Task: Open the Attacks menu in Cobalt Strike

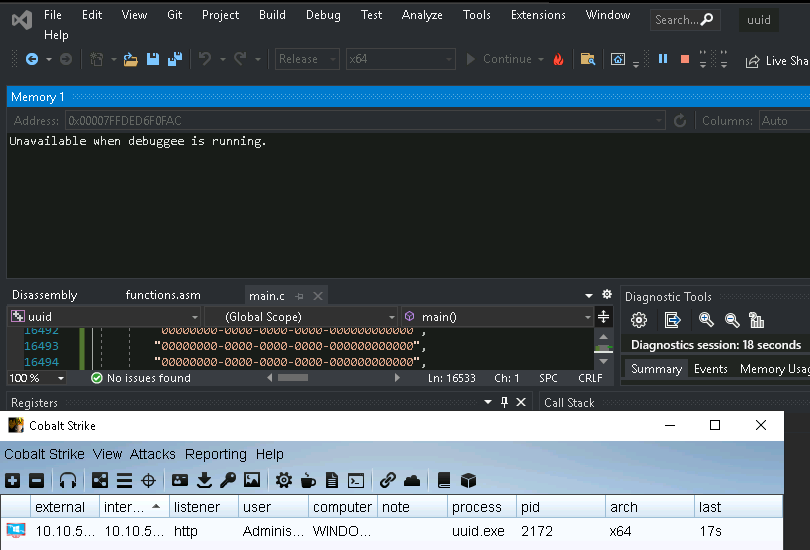Action: [152, 454]
